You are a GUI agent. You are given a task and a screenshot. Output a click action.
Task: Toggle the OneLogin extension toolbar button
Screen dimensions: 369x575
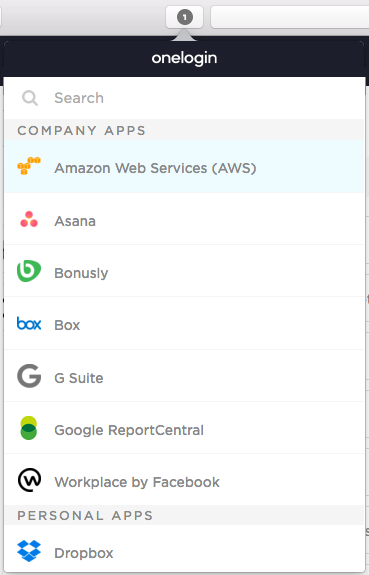184,17
